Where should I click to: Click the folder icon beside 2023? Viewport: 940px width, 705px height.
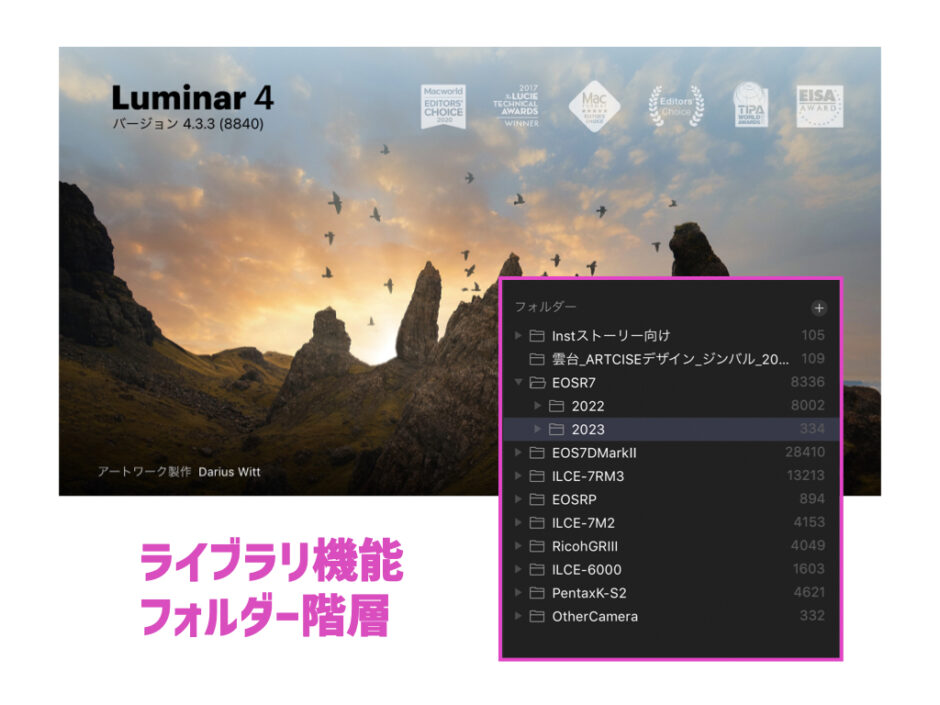coord(556,429)
